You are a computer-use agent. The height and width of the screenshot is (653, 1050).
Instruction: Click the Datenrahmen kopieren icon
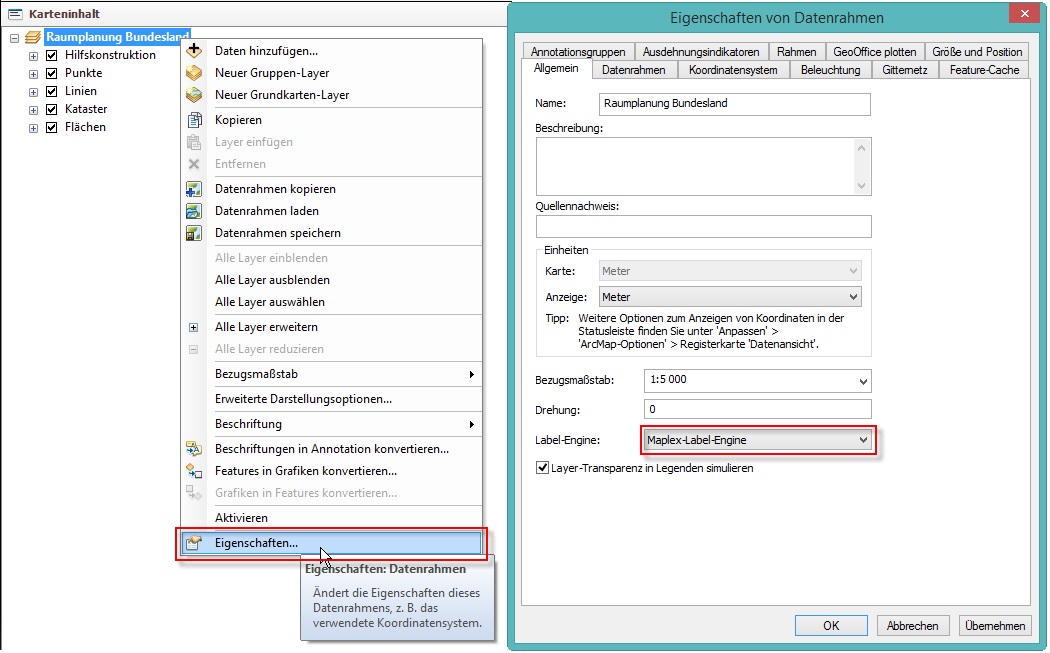point(195,189)
